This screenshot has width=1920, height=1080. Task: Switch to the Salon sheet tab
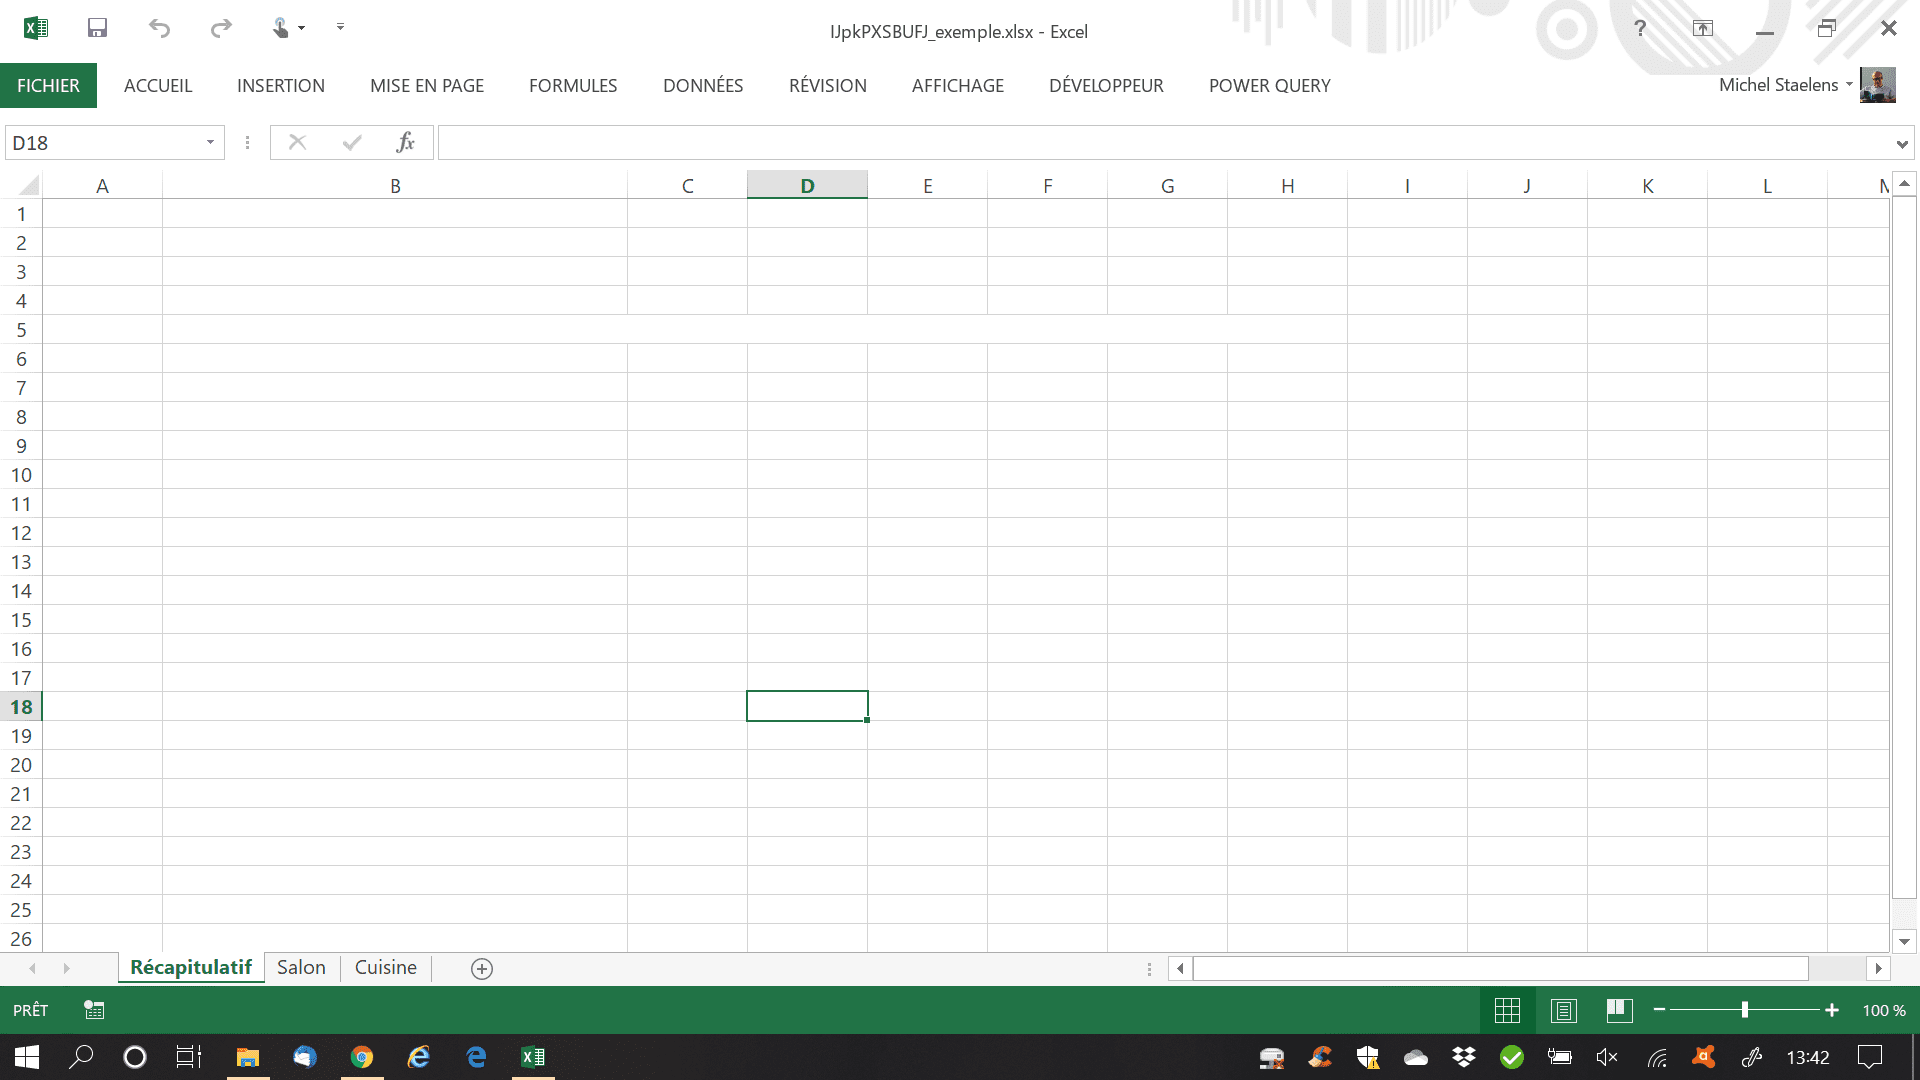[301, 967]
